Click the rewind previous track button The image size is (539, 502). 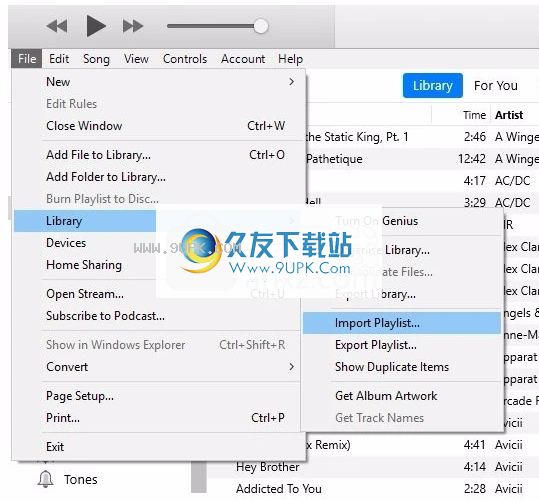pos(57,26)
